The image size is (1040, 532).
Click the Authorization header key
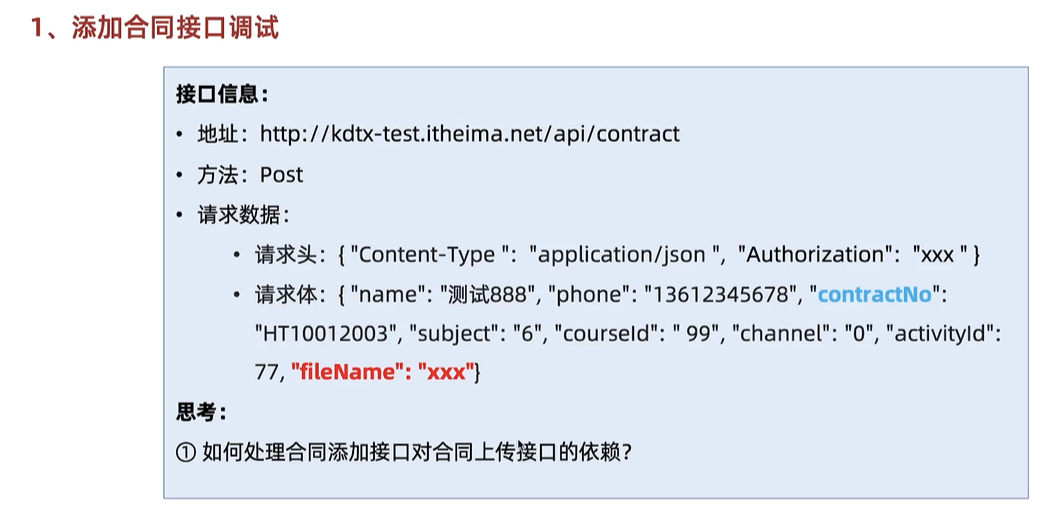point(816,255)
